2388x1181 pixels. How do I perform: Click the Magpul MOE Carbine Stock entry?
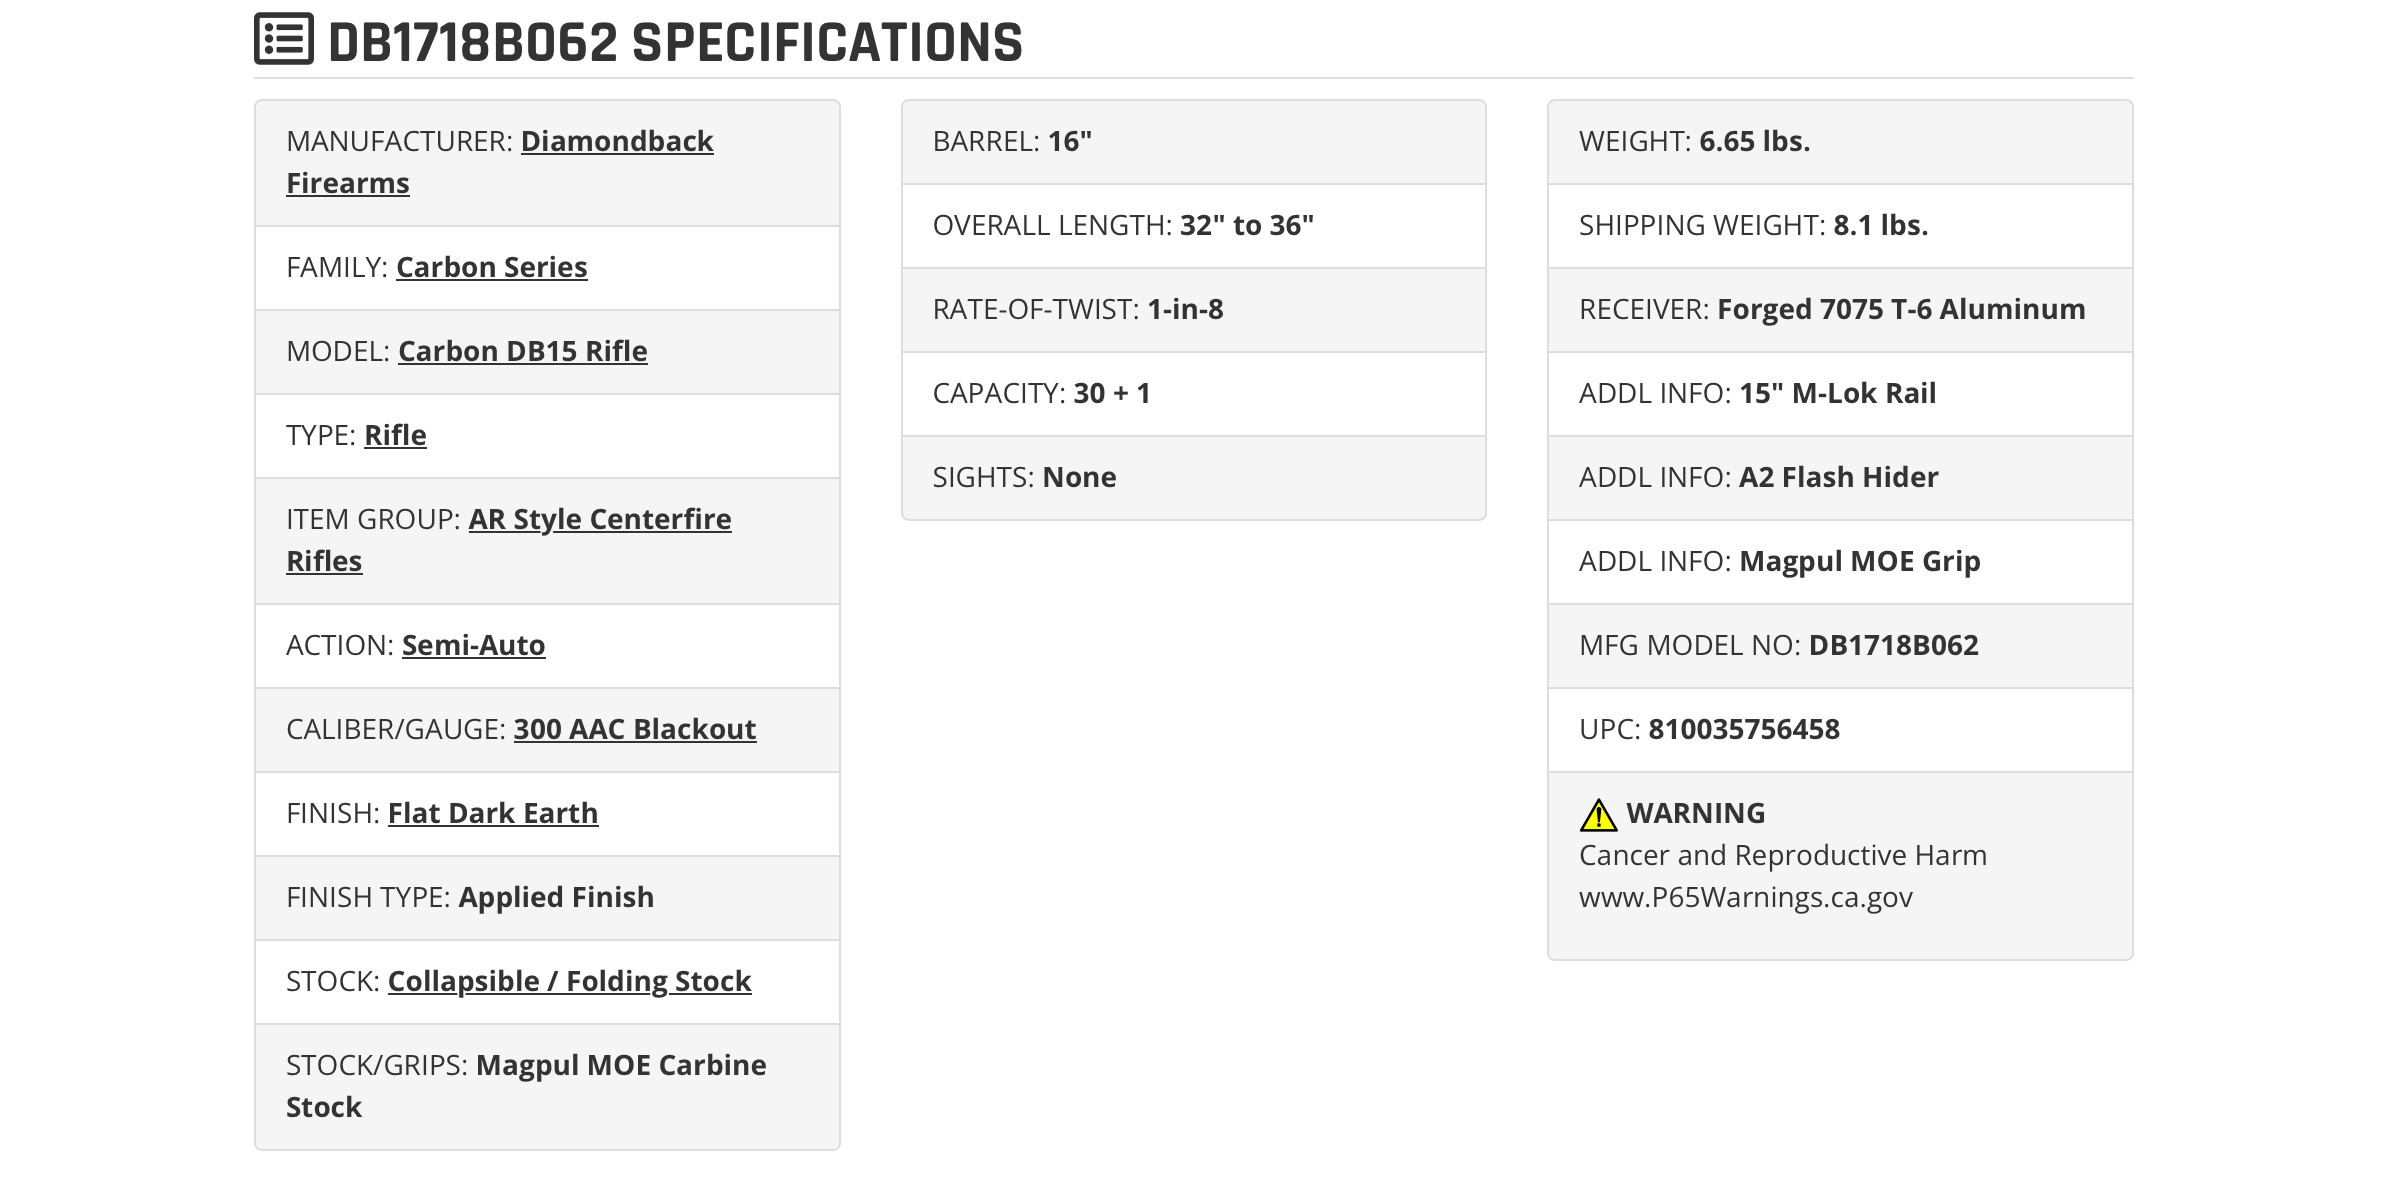tap(526, 1086)
